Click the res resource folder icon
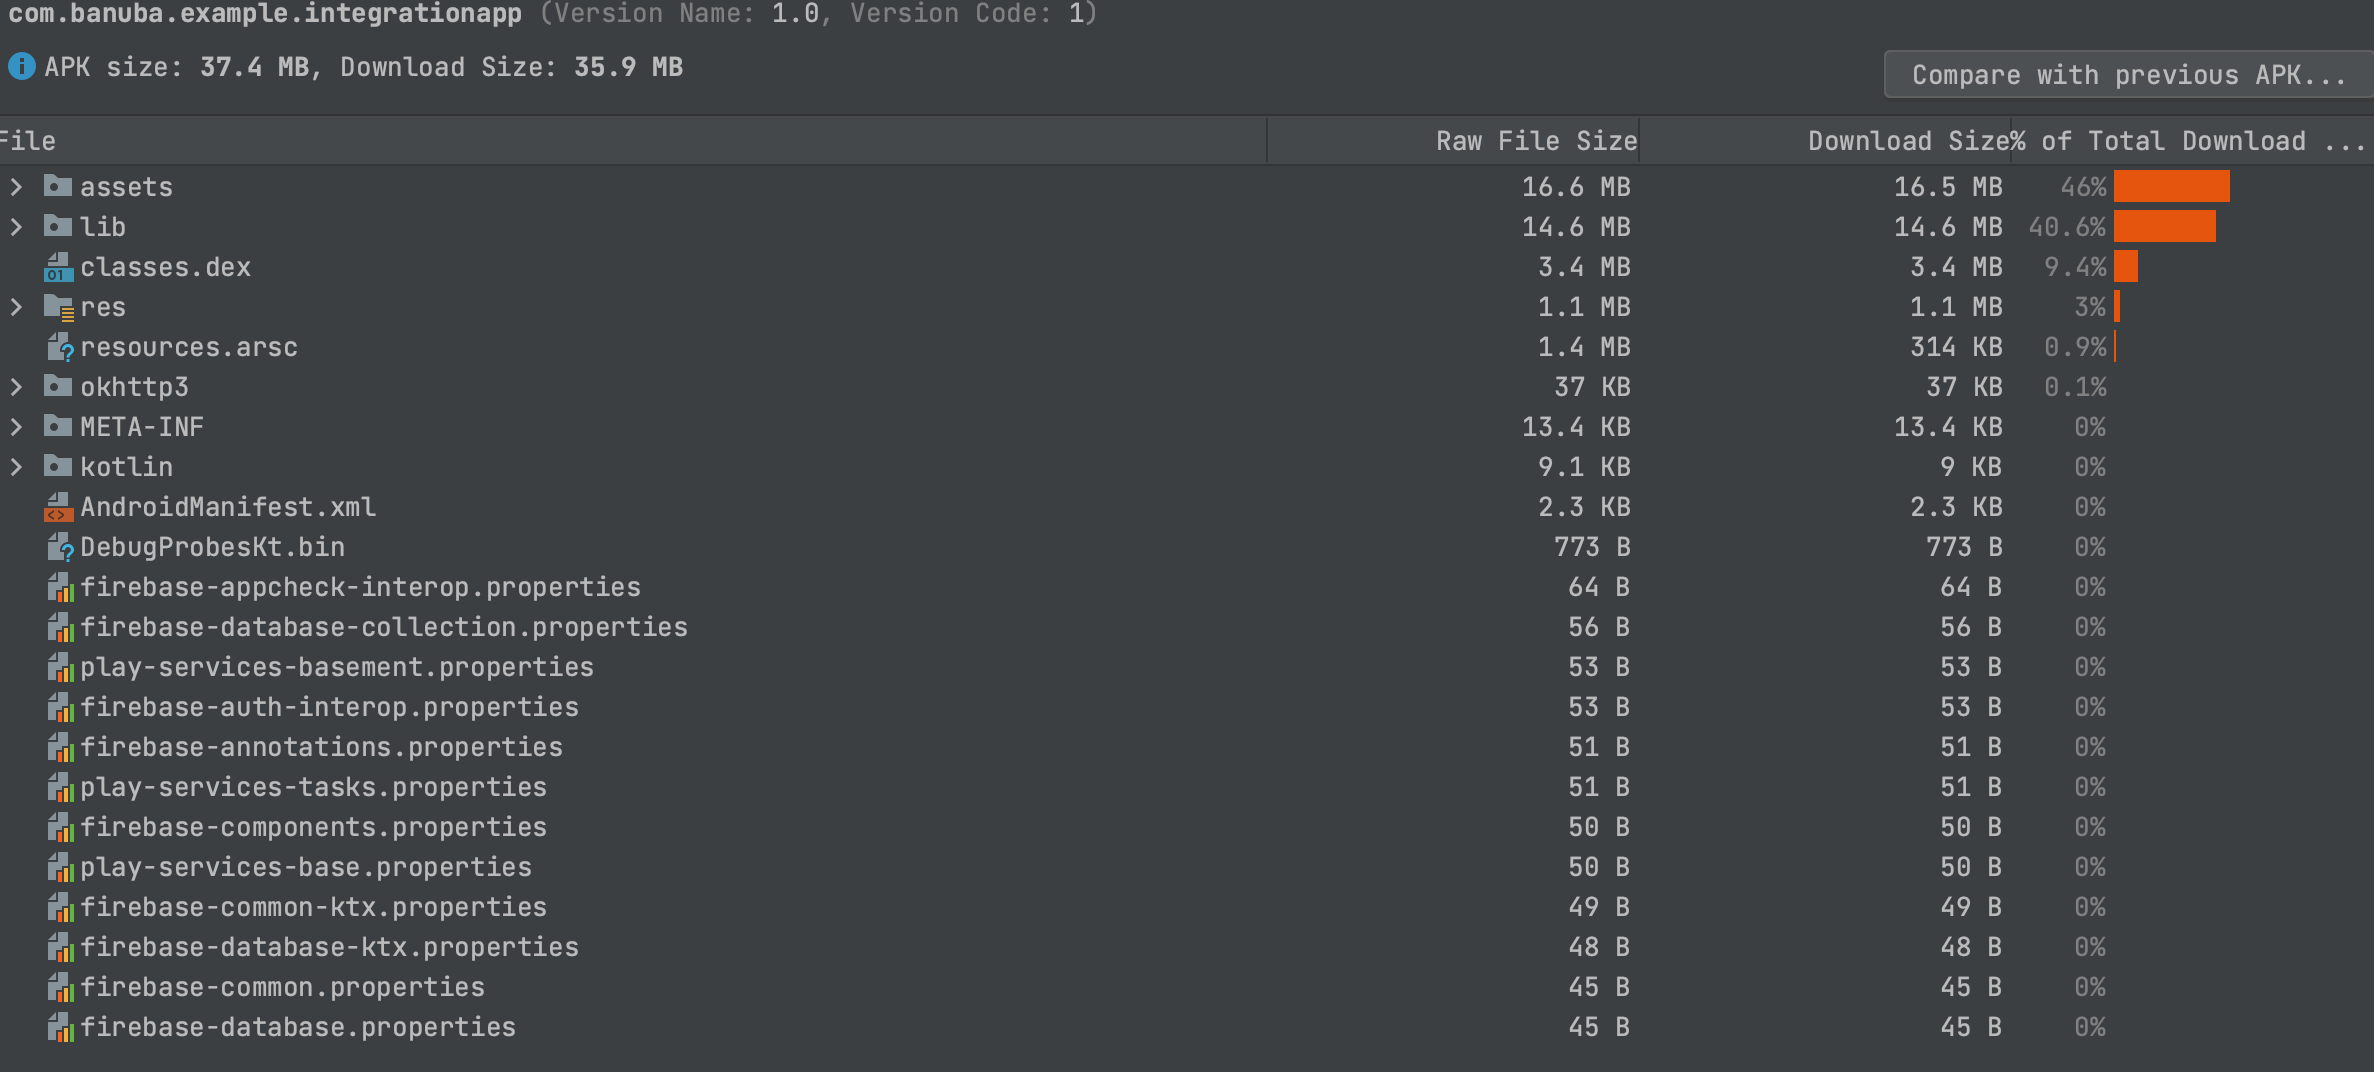The height and width of the screenshot is (1072, 2374). [x=59, y=307]
